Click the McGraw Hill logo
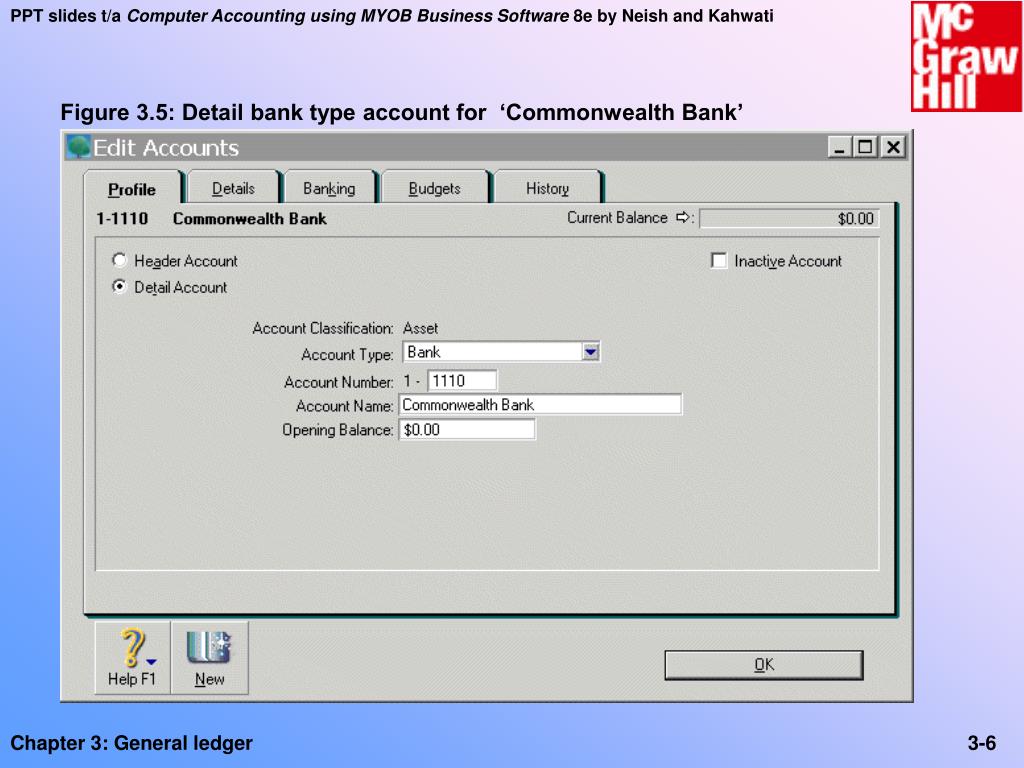This screenshot has height=768, width=1024. tap(966, 56)
